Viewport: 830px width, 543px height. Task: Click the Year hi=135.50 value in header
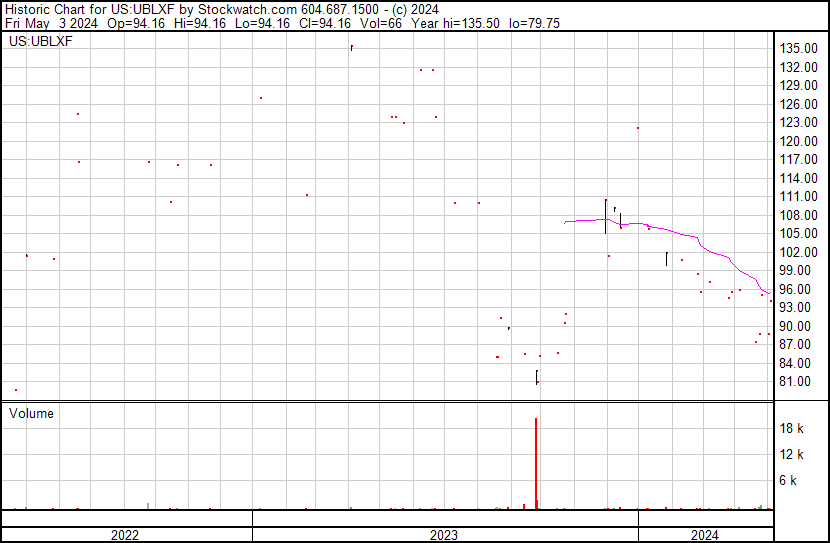455,23
